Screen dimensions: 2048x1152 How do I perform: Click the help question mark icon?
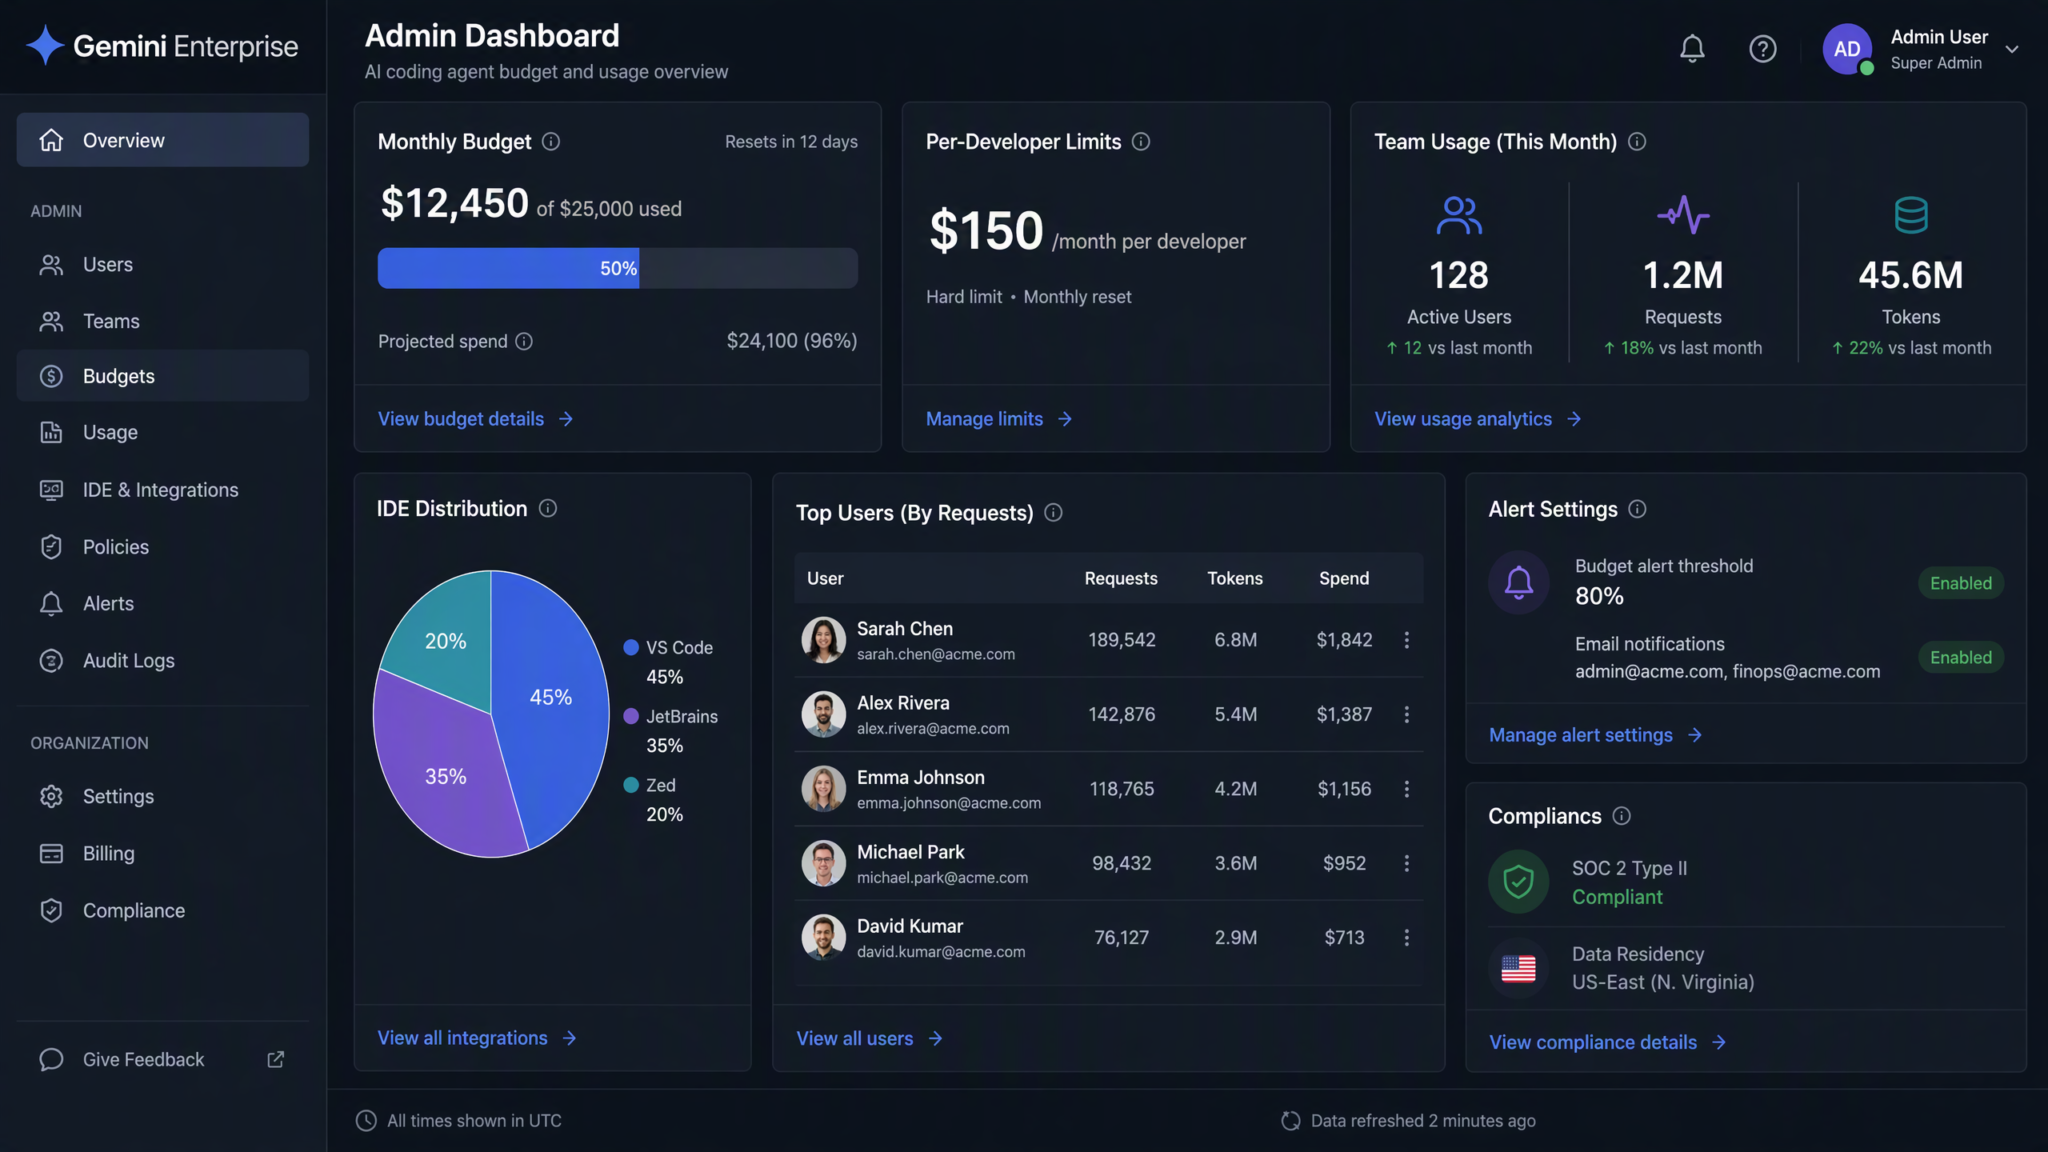coord(1763,48)
